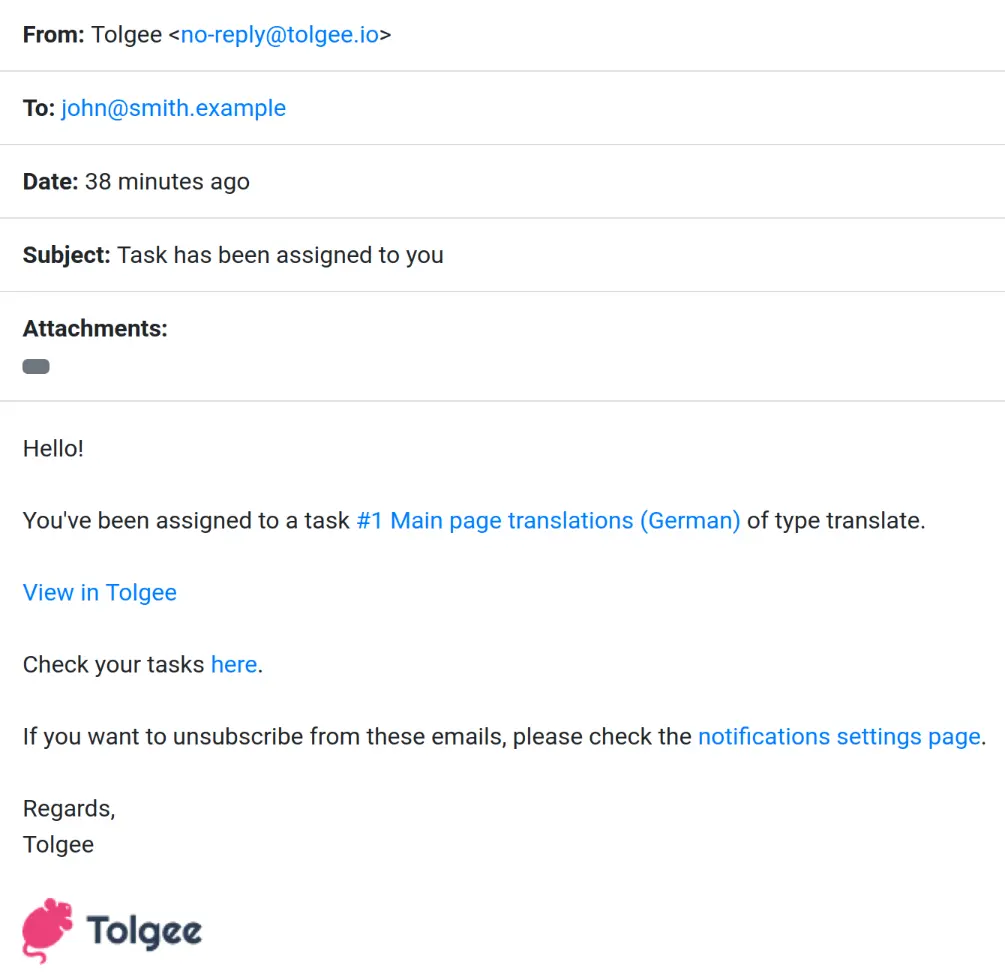This screenshot has width=1005, height=979.
Task: Click the "Hello!" greeting line
Action: pos(54,448)
